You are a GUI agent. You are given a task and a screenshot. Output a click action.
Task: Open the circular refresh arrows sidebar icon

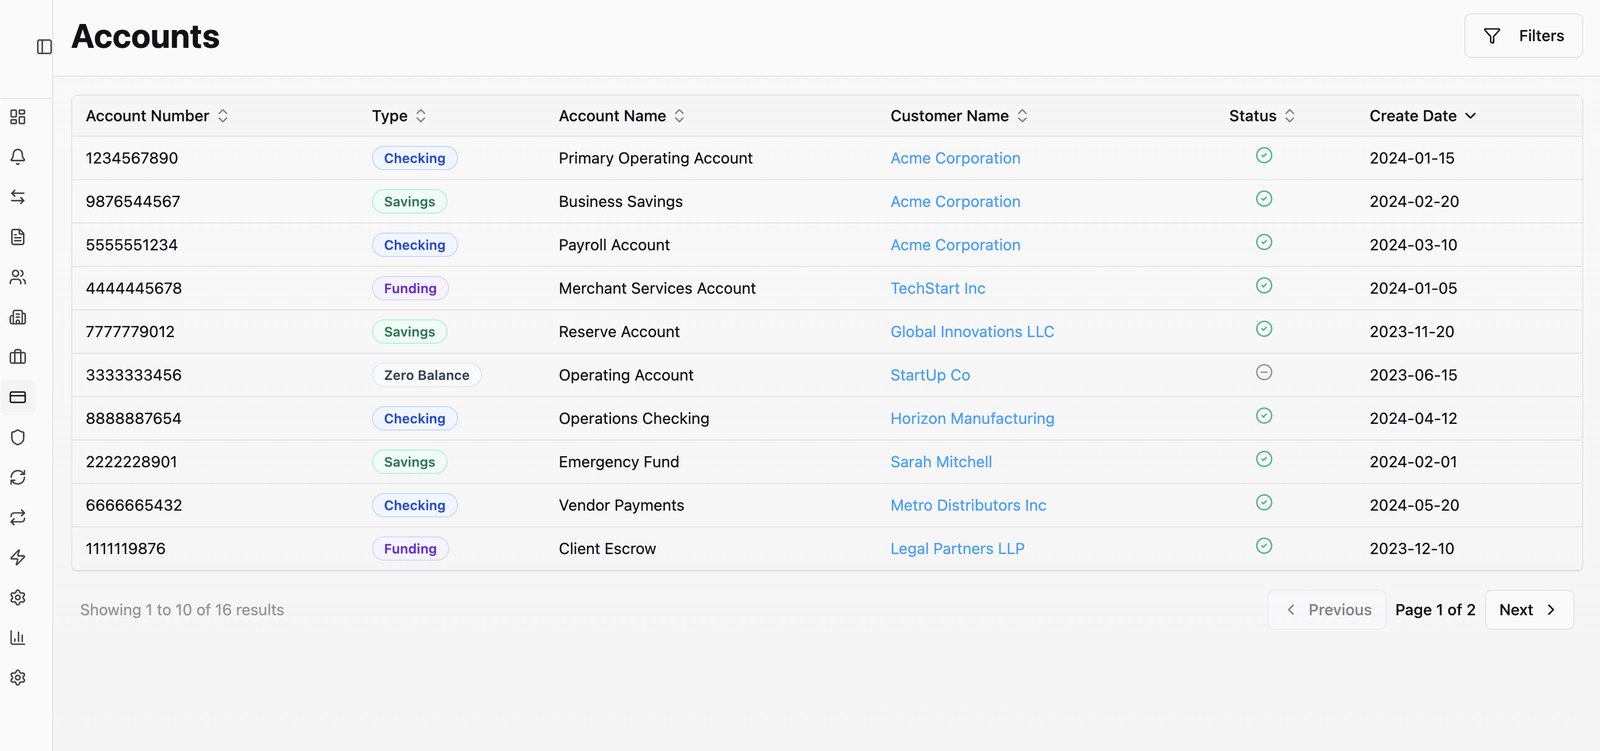(18, 477)
